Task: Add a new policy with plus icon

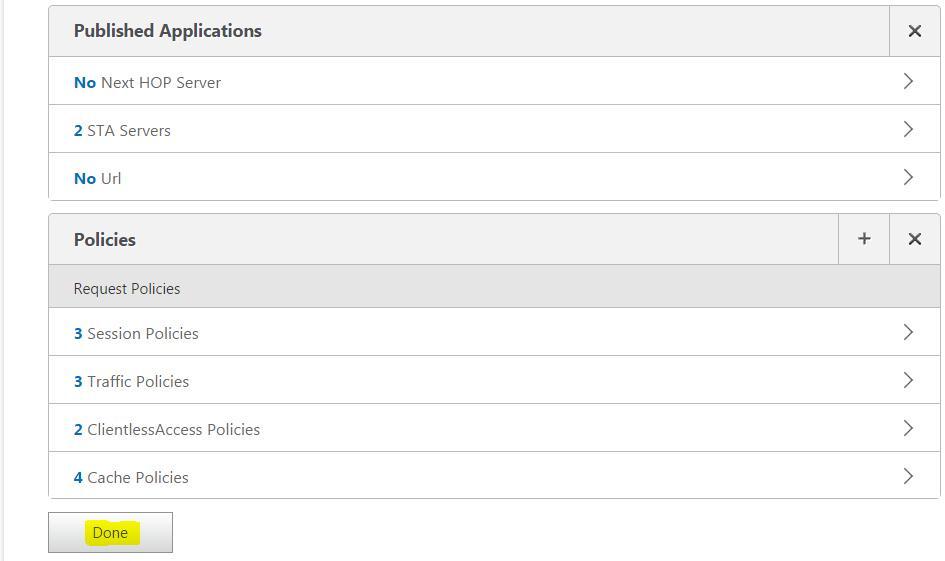Action: pyautogui.click(x=864, y=239)
